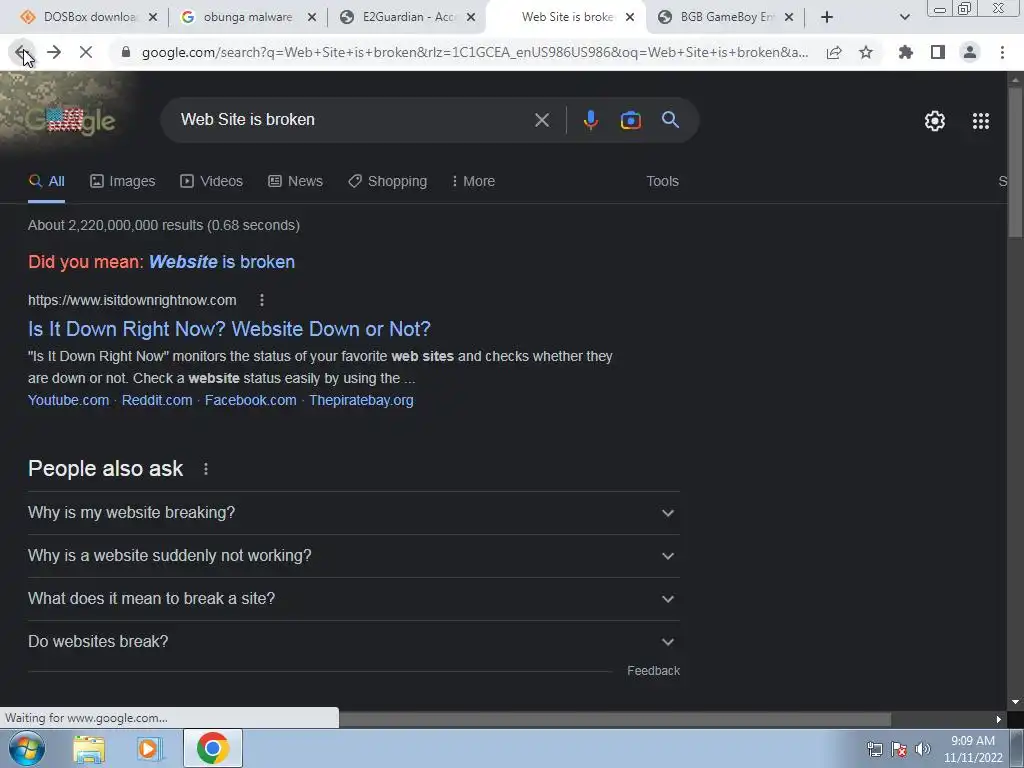Start voice search with the microphone
The width and height of the screenshot is (1024, 768).
coord(590,120)
